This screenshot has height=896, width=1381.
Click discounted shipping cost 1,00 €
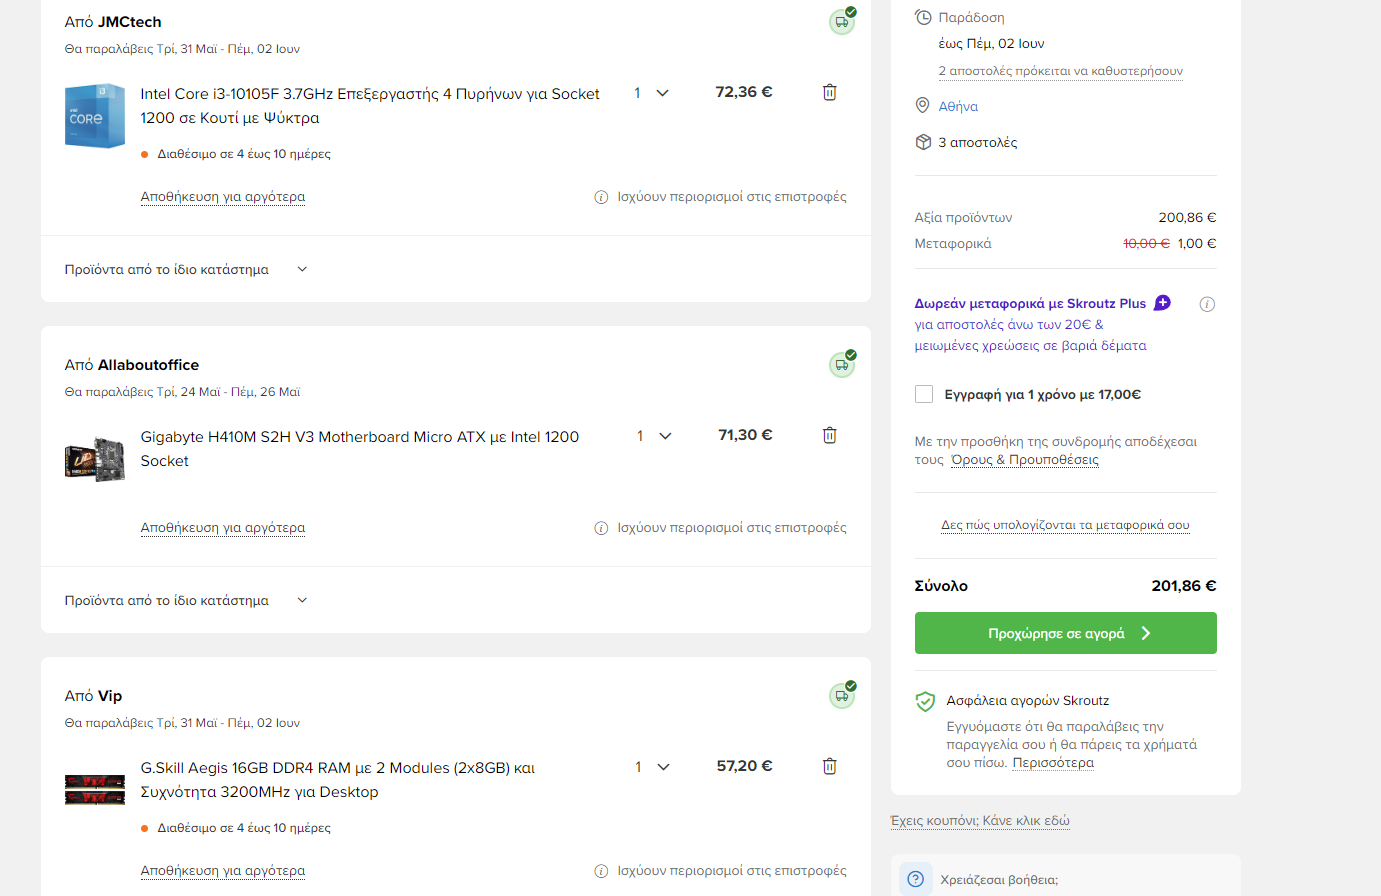pos(1197,243)
